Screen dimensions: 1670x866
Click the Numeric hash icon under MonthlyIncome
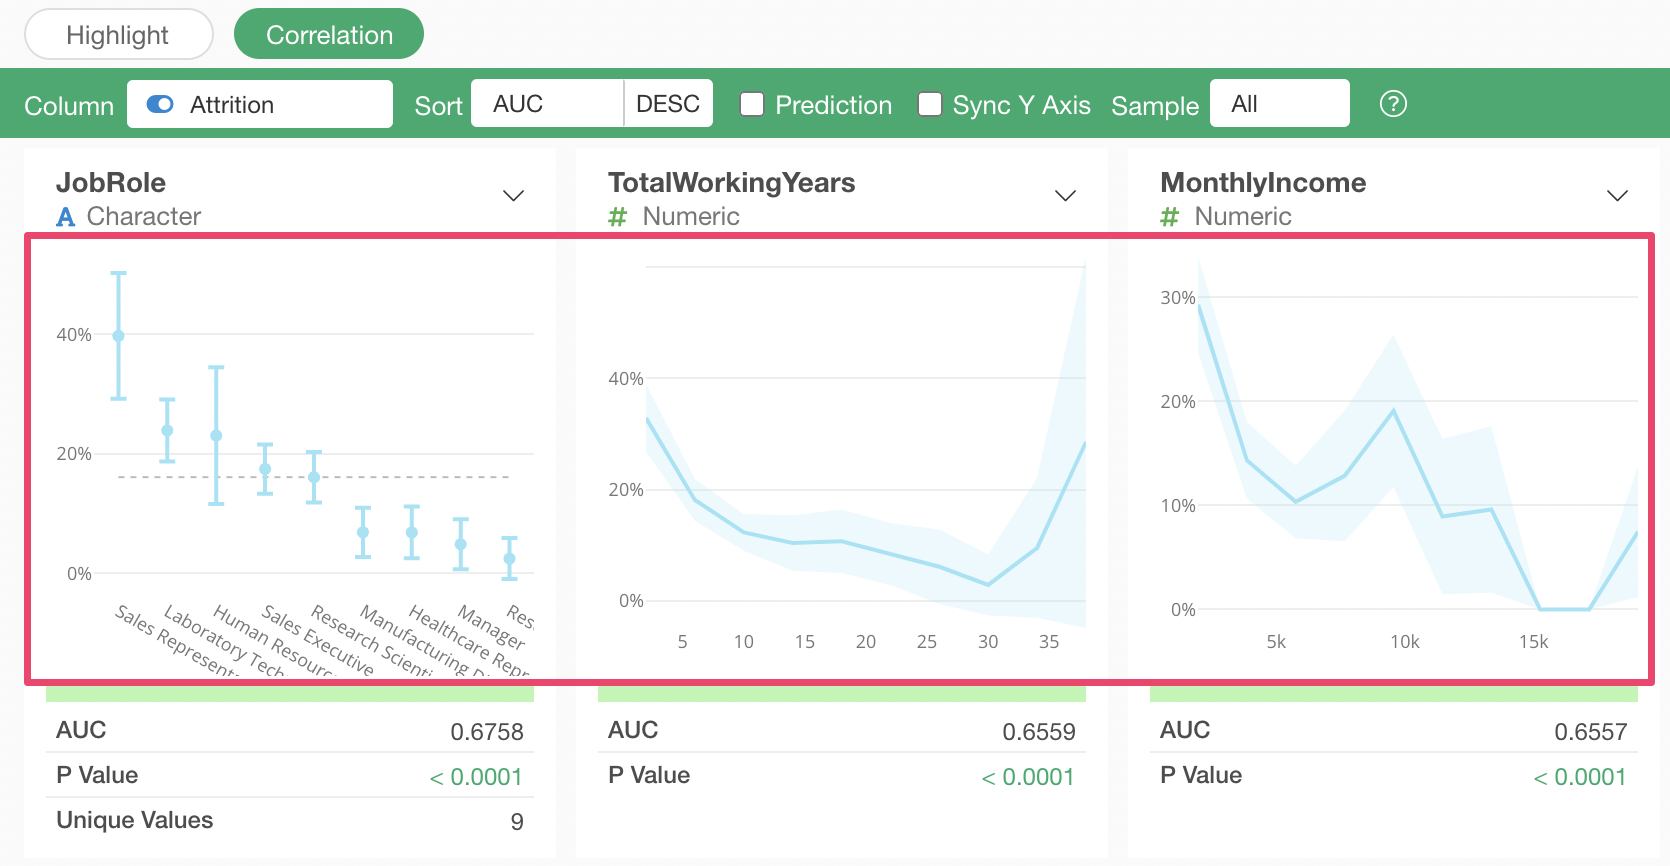[1170, 217]
